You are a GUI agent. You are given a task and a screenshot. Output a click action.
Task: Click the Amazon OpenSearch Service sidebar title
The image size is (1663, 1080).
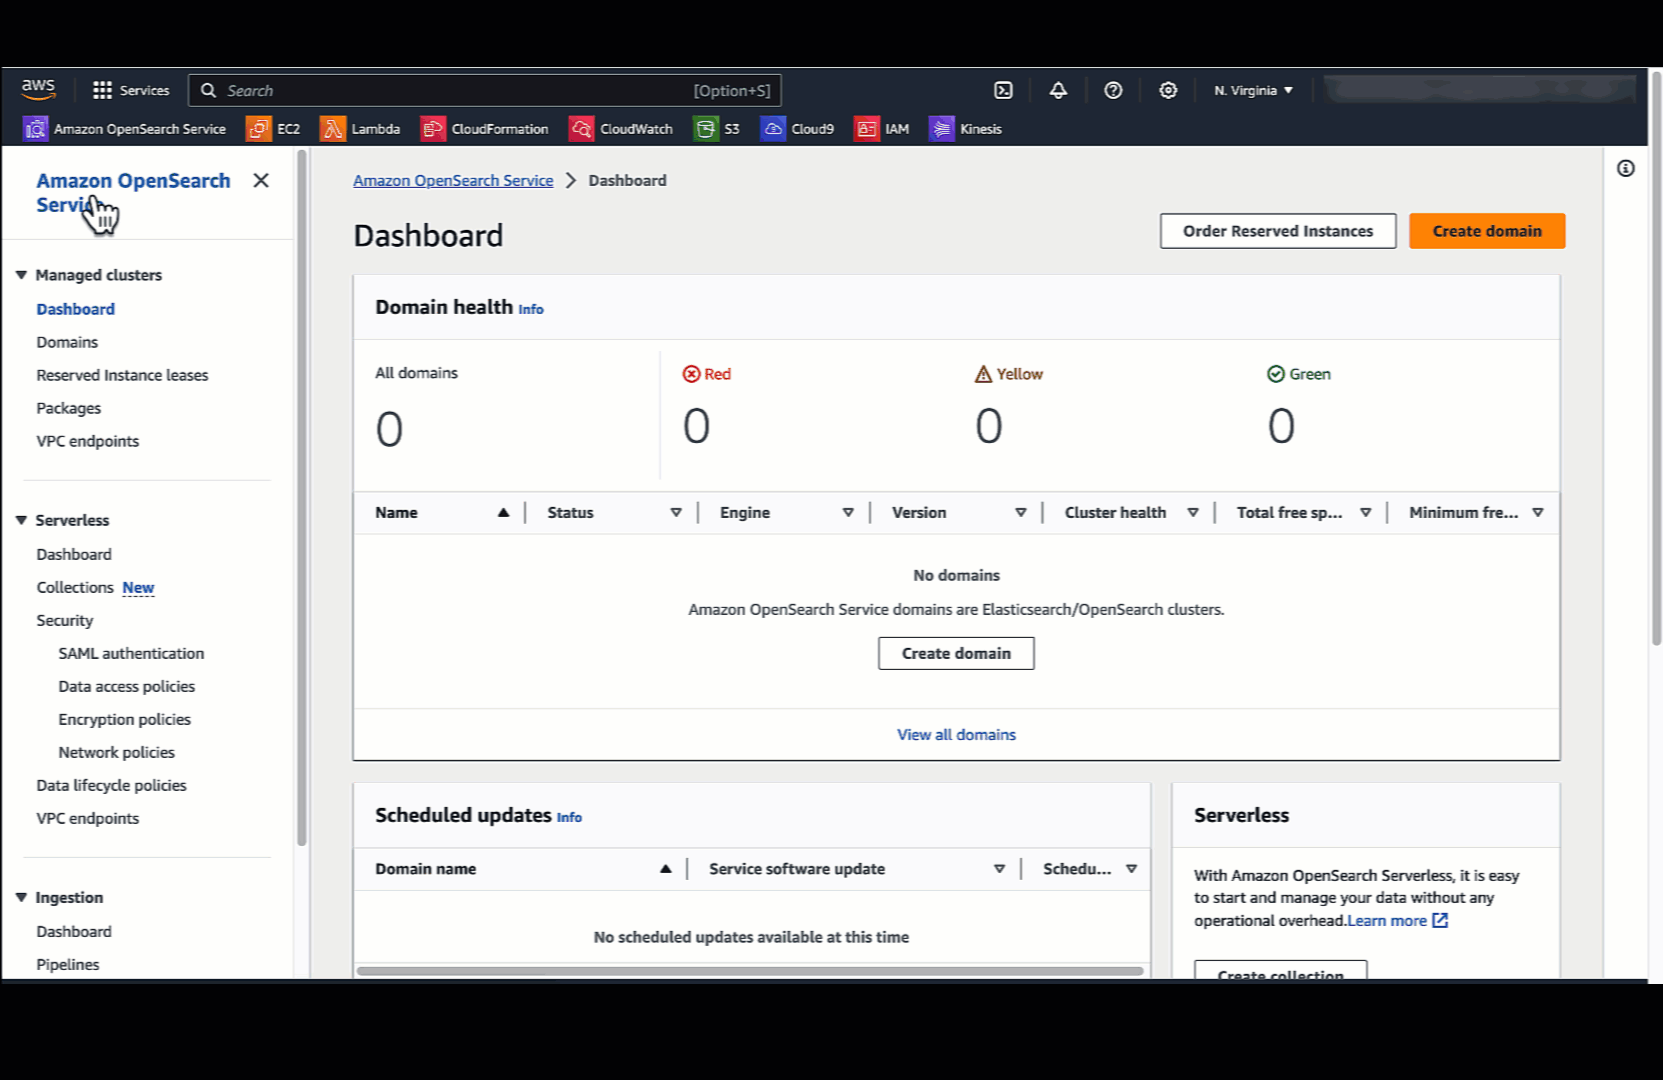[133, 192]
